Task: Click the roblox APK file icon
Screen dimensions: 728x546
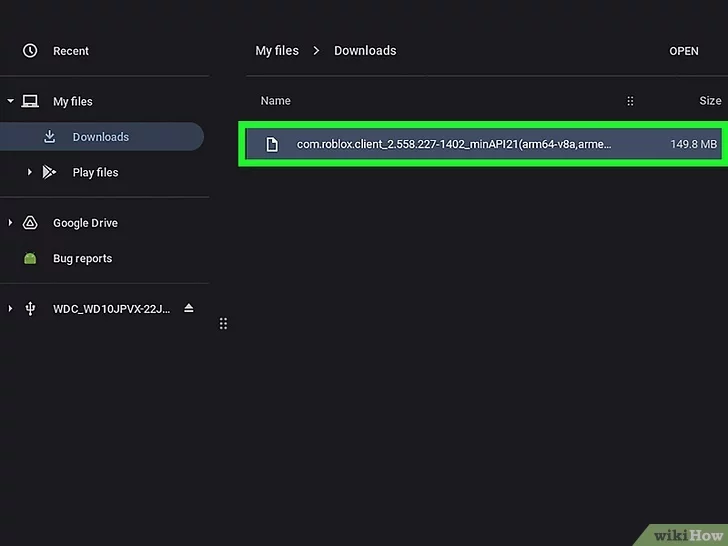Action: pos(272,144)
